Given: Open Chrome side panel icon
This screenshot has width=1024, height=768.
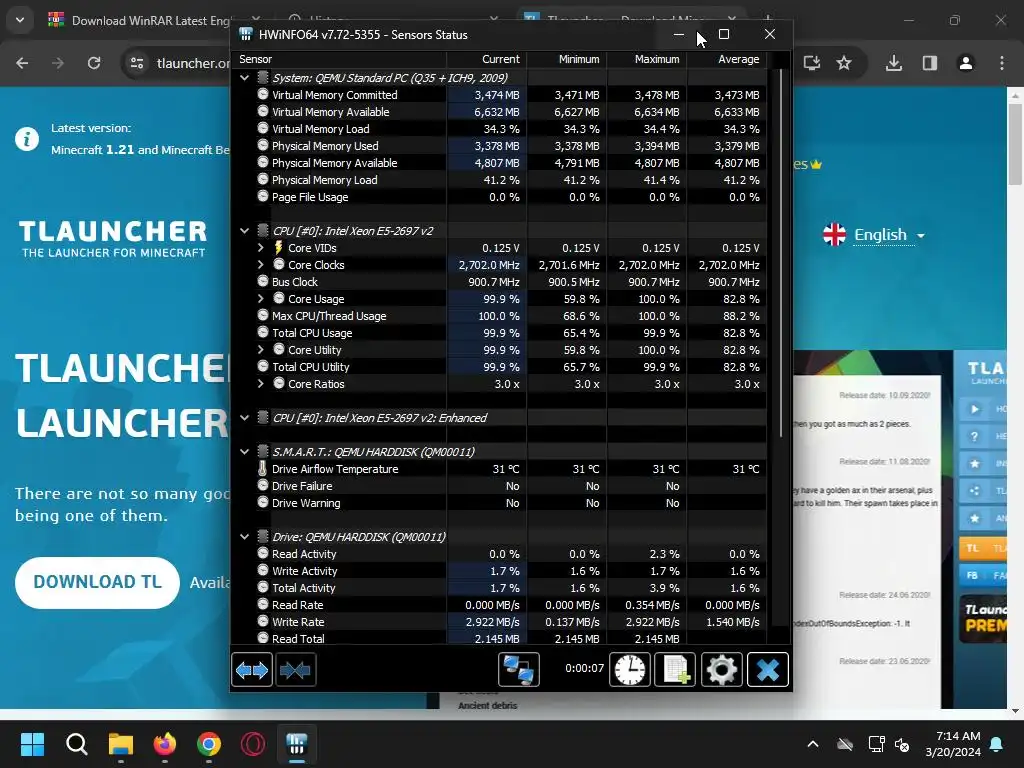Looking at the screenshot, I should pos(929,63).
